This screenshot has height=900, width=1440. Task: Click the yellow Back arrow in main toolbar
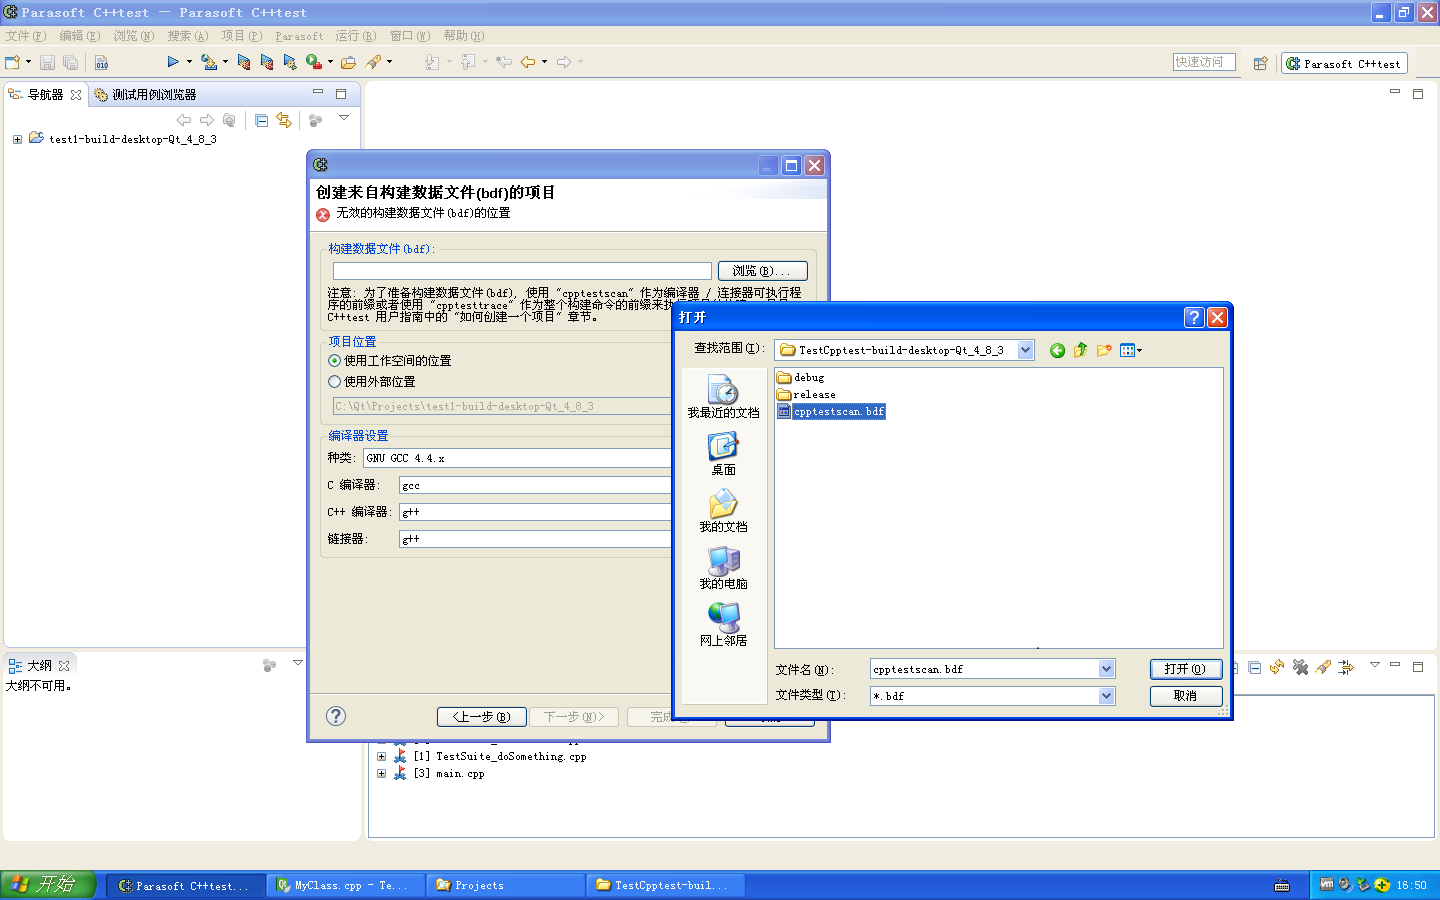[x=528, y=62]
